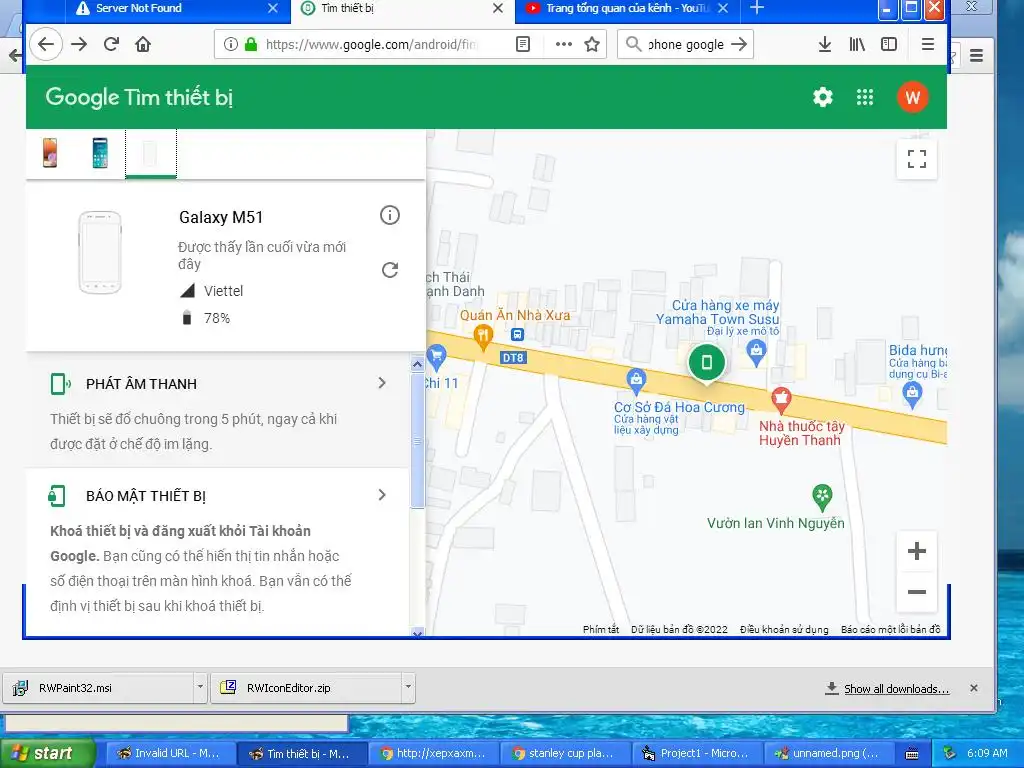The width and height of the screenshot is (1024, 768).
Task: Reload the current page
Action: pos(111,44)
